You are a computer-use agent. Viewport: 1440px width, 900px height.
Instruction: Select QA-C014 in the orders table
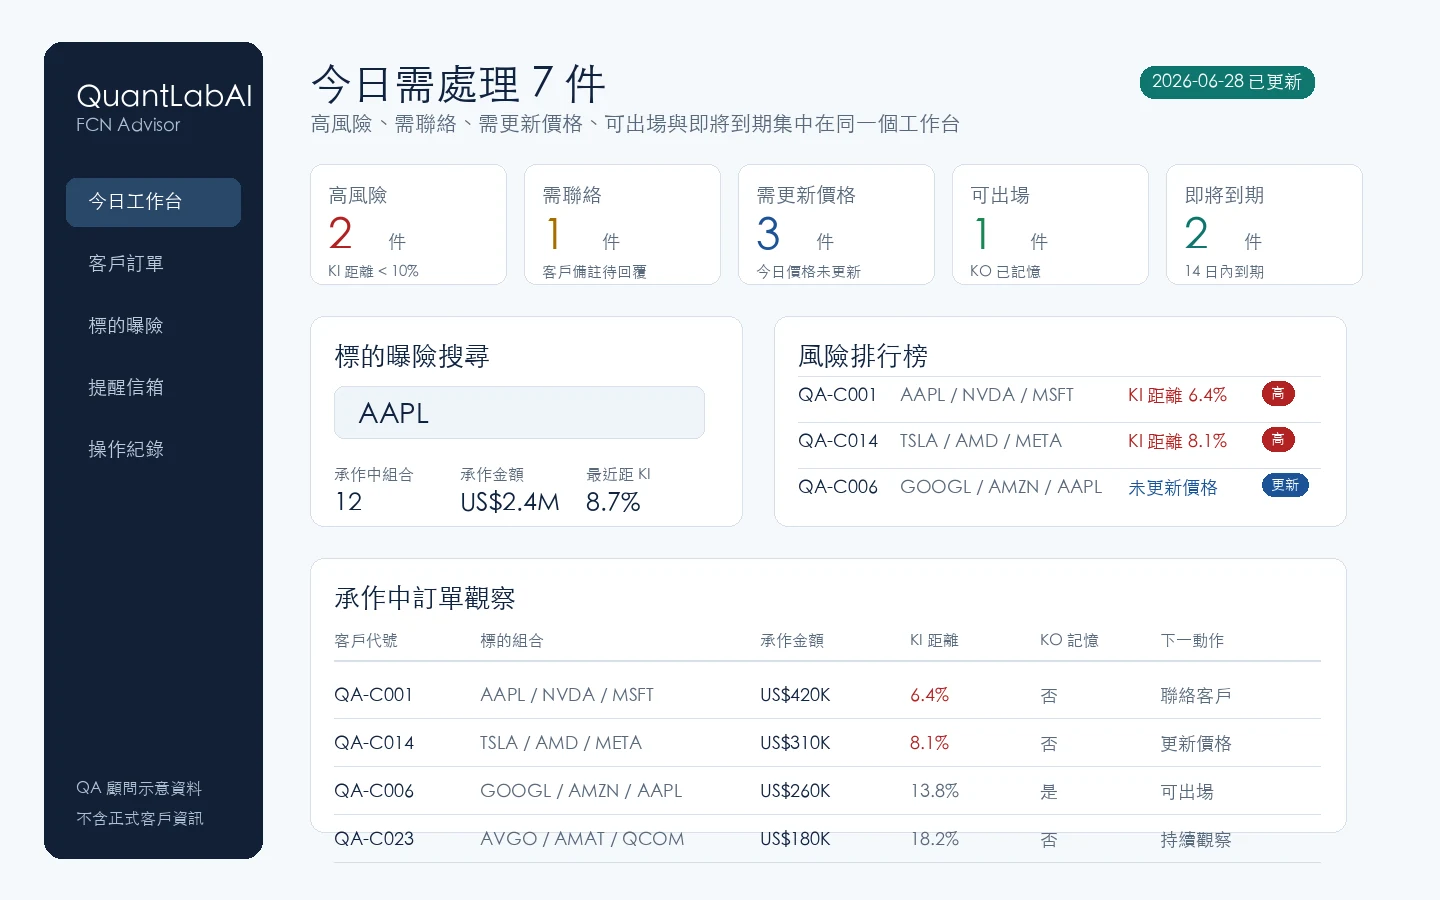[374, 743]
